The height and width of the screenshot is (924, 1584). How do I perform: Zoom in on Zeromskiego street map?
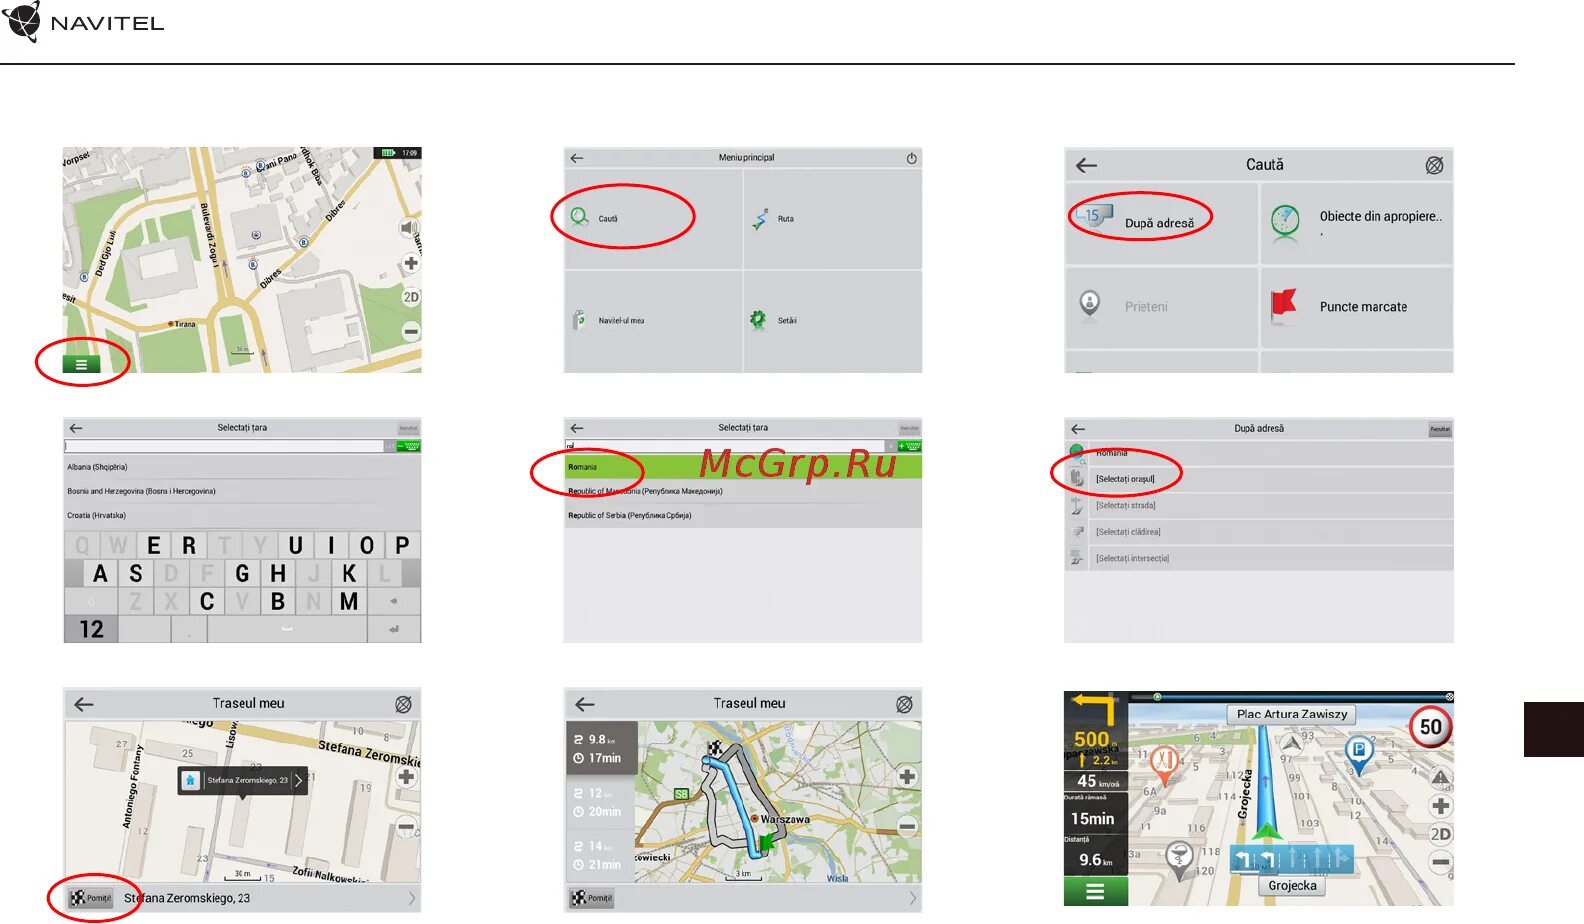(406, 777)
